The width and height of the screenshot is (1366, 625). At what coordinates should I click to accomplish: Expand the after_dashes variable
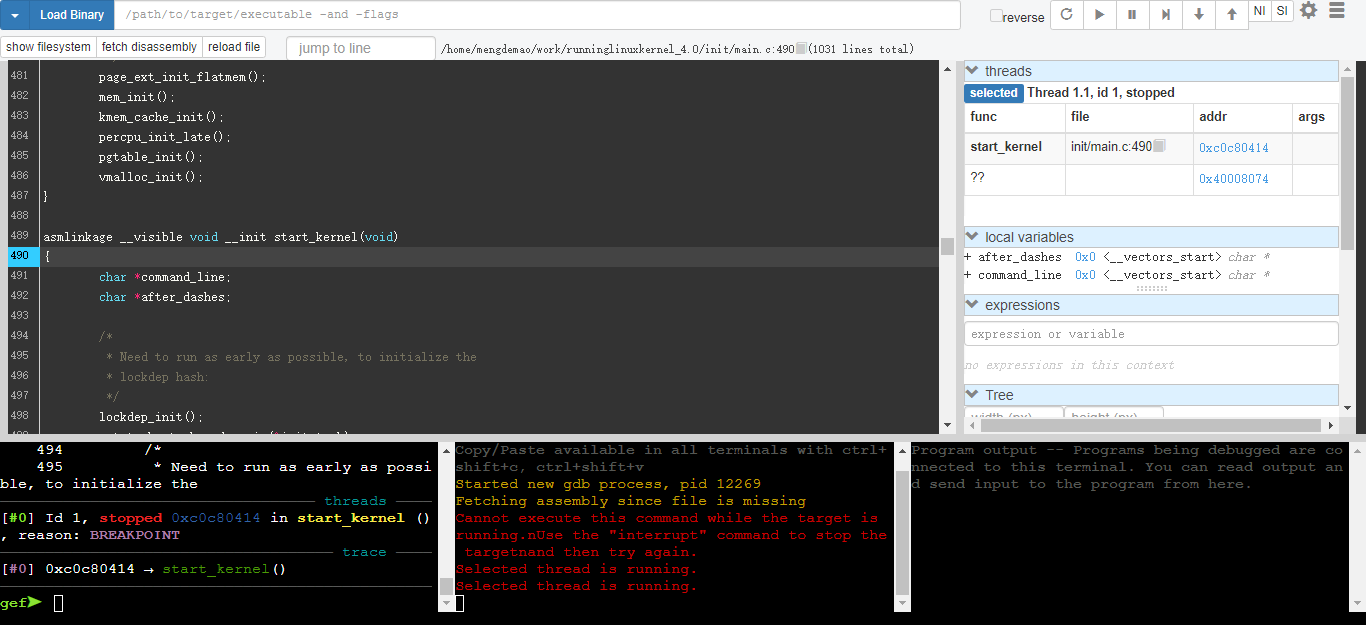(968, 257)
